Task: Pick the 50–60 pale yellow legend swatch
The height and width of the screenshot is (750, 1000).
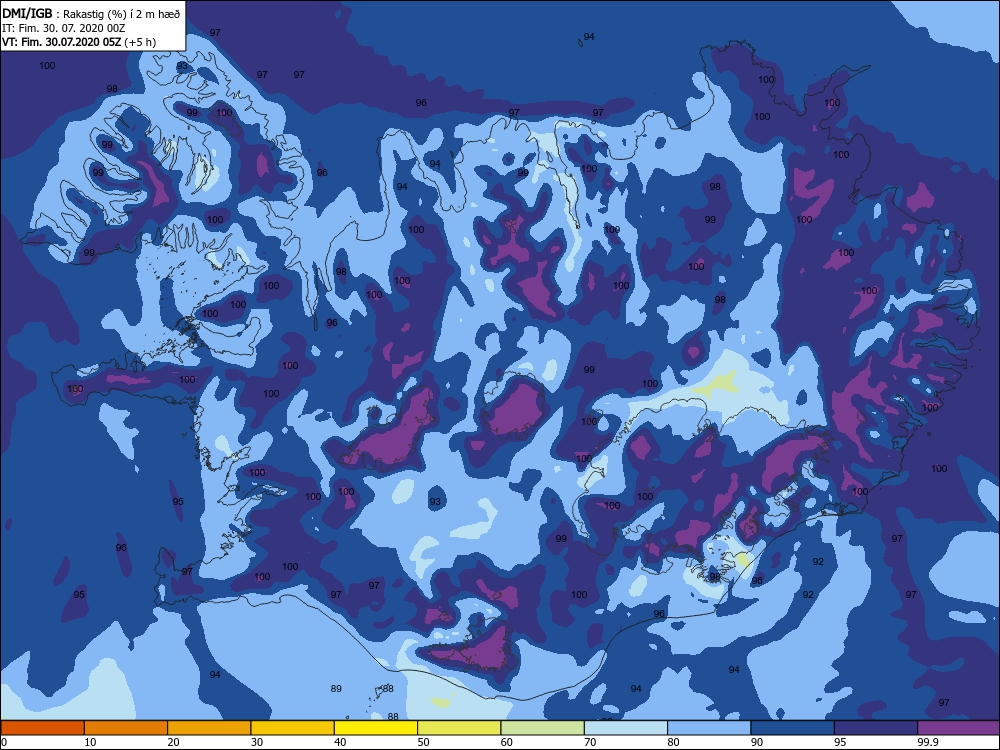Action: click(x=459, y=728)
